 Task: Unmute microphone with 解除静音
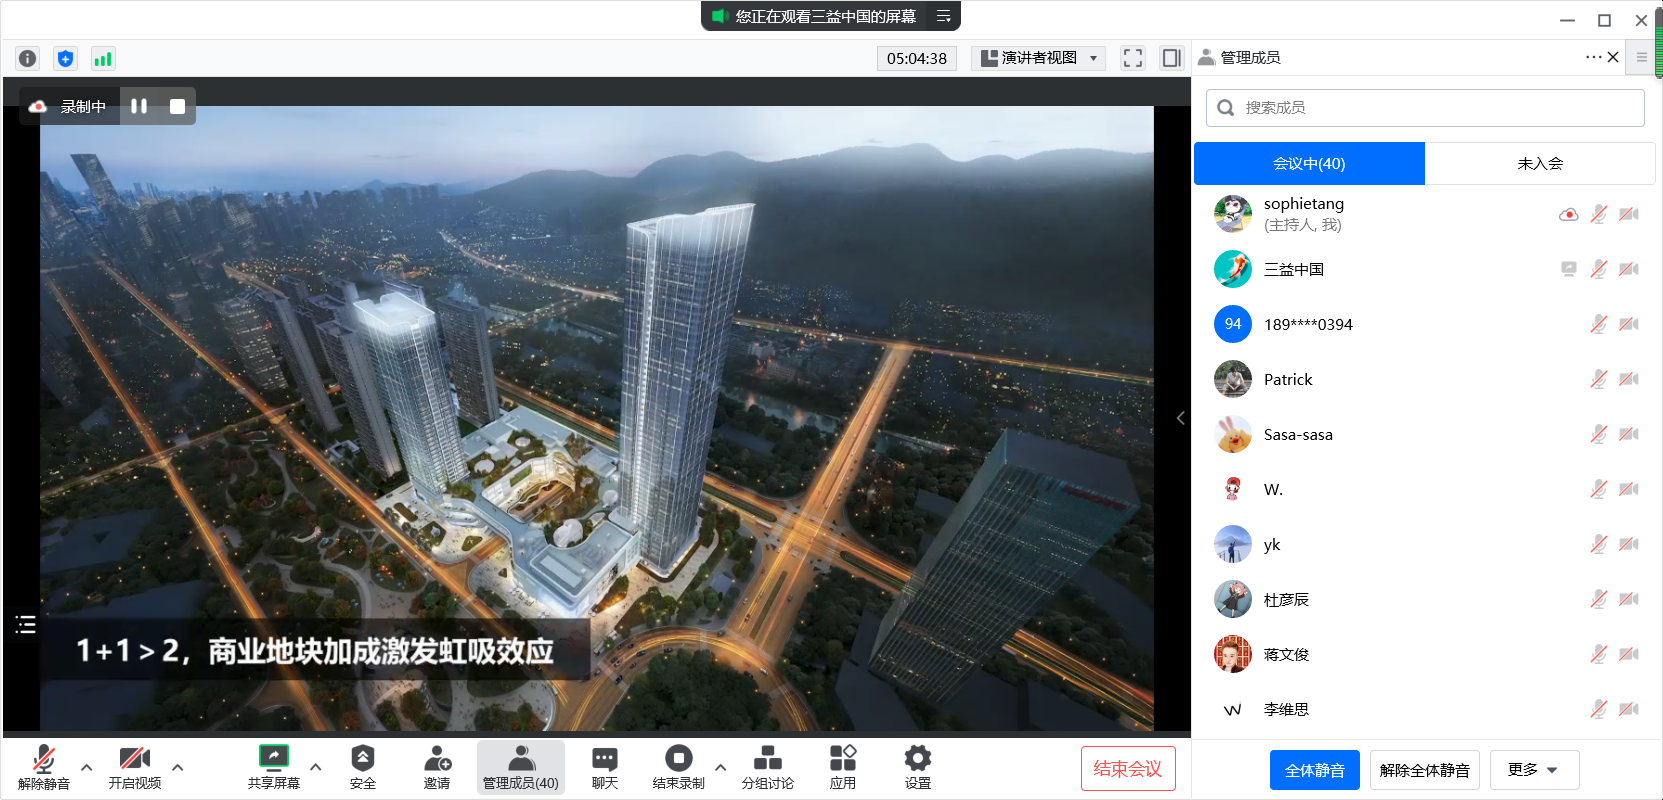(44, 768)
